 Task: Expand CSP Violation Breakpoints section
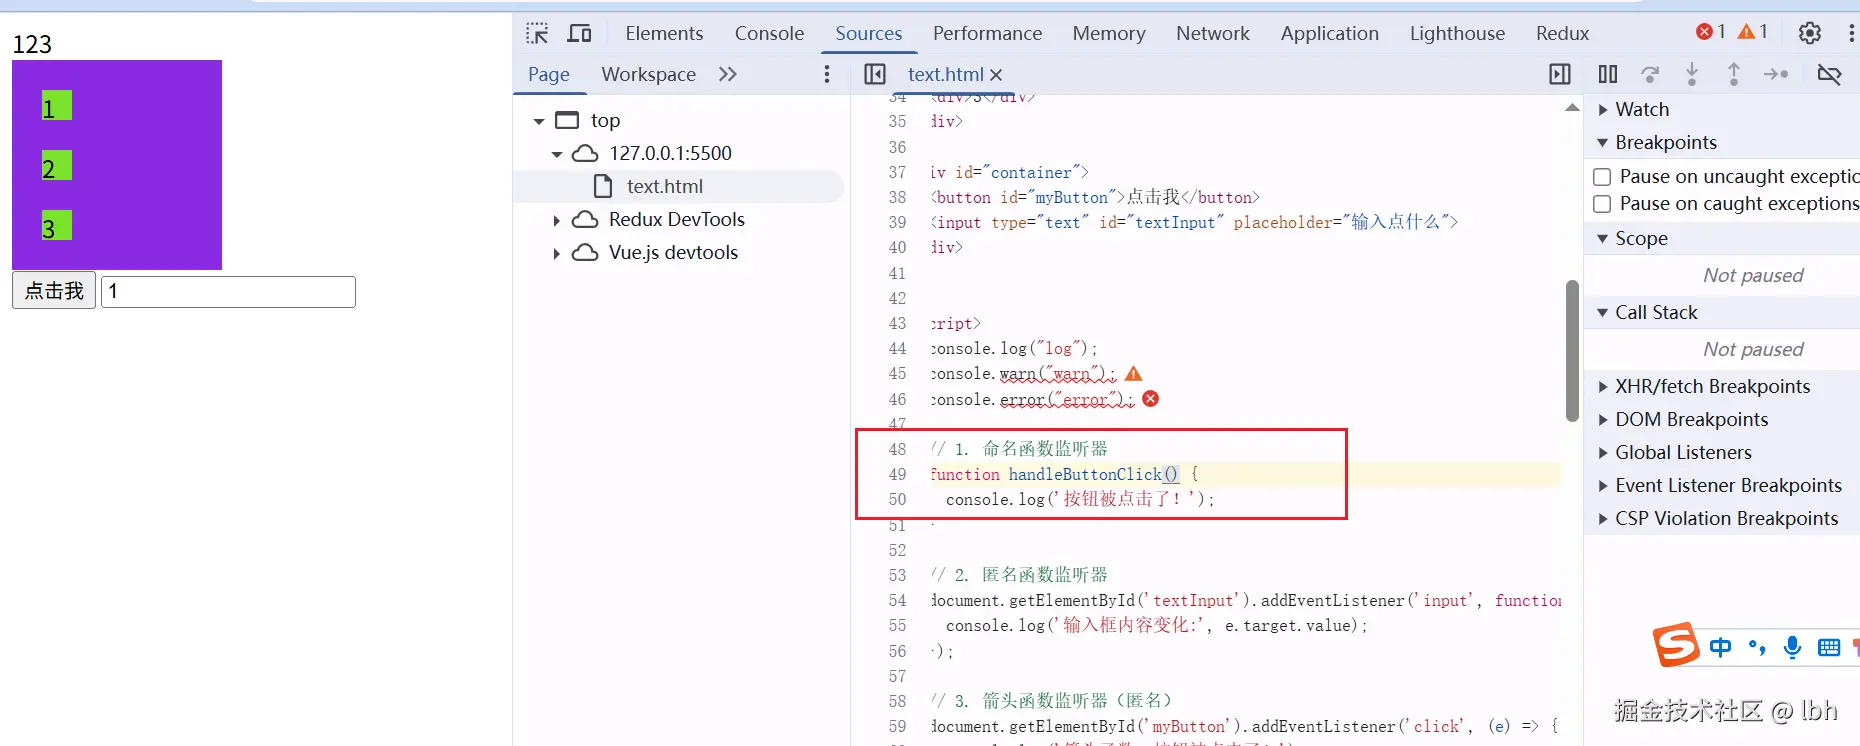click(1603, 518)
